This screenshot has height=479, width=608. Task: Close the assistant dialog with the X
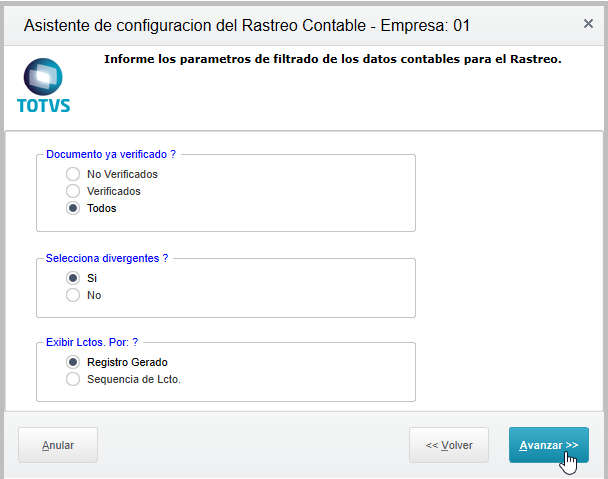588,24
